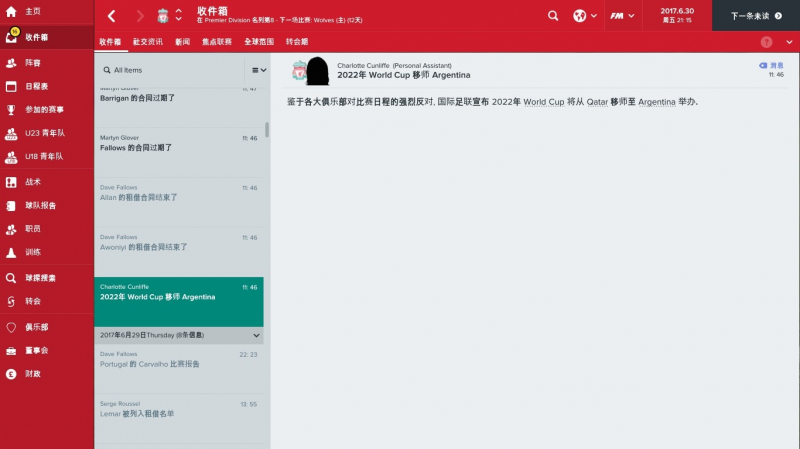
Task: Expand the chevron beside the help icon
Action: [789, 42]
